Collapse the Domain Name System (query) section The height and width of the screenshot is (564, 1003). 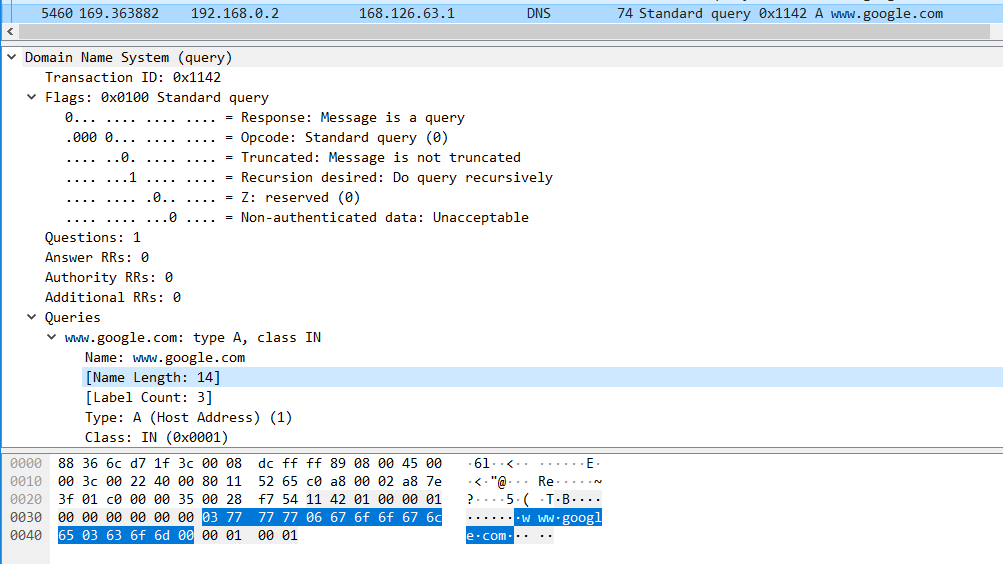point(12,58)
